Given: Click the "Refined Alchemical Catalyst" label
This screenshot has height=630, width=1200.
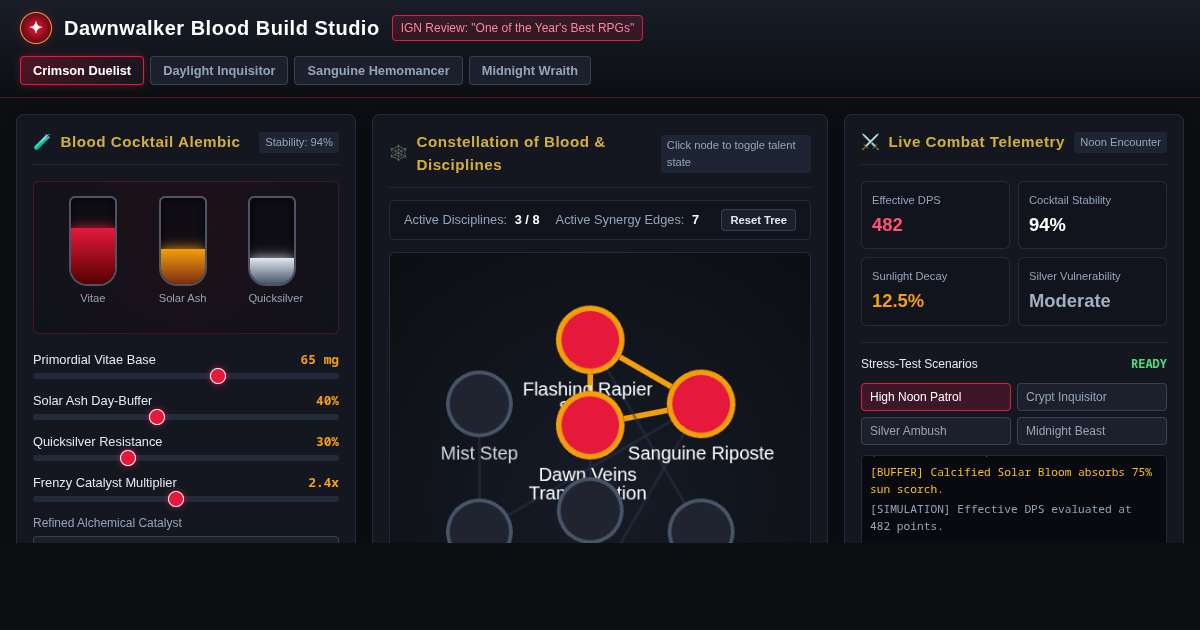Looking at the screenshot, I should 107,523.
